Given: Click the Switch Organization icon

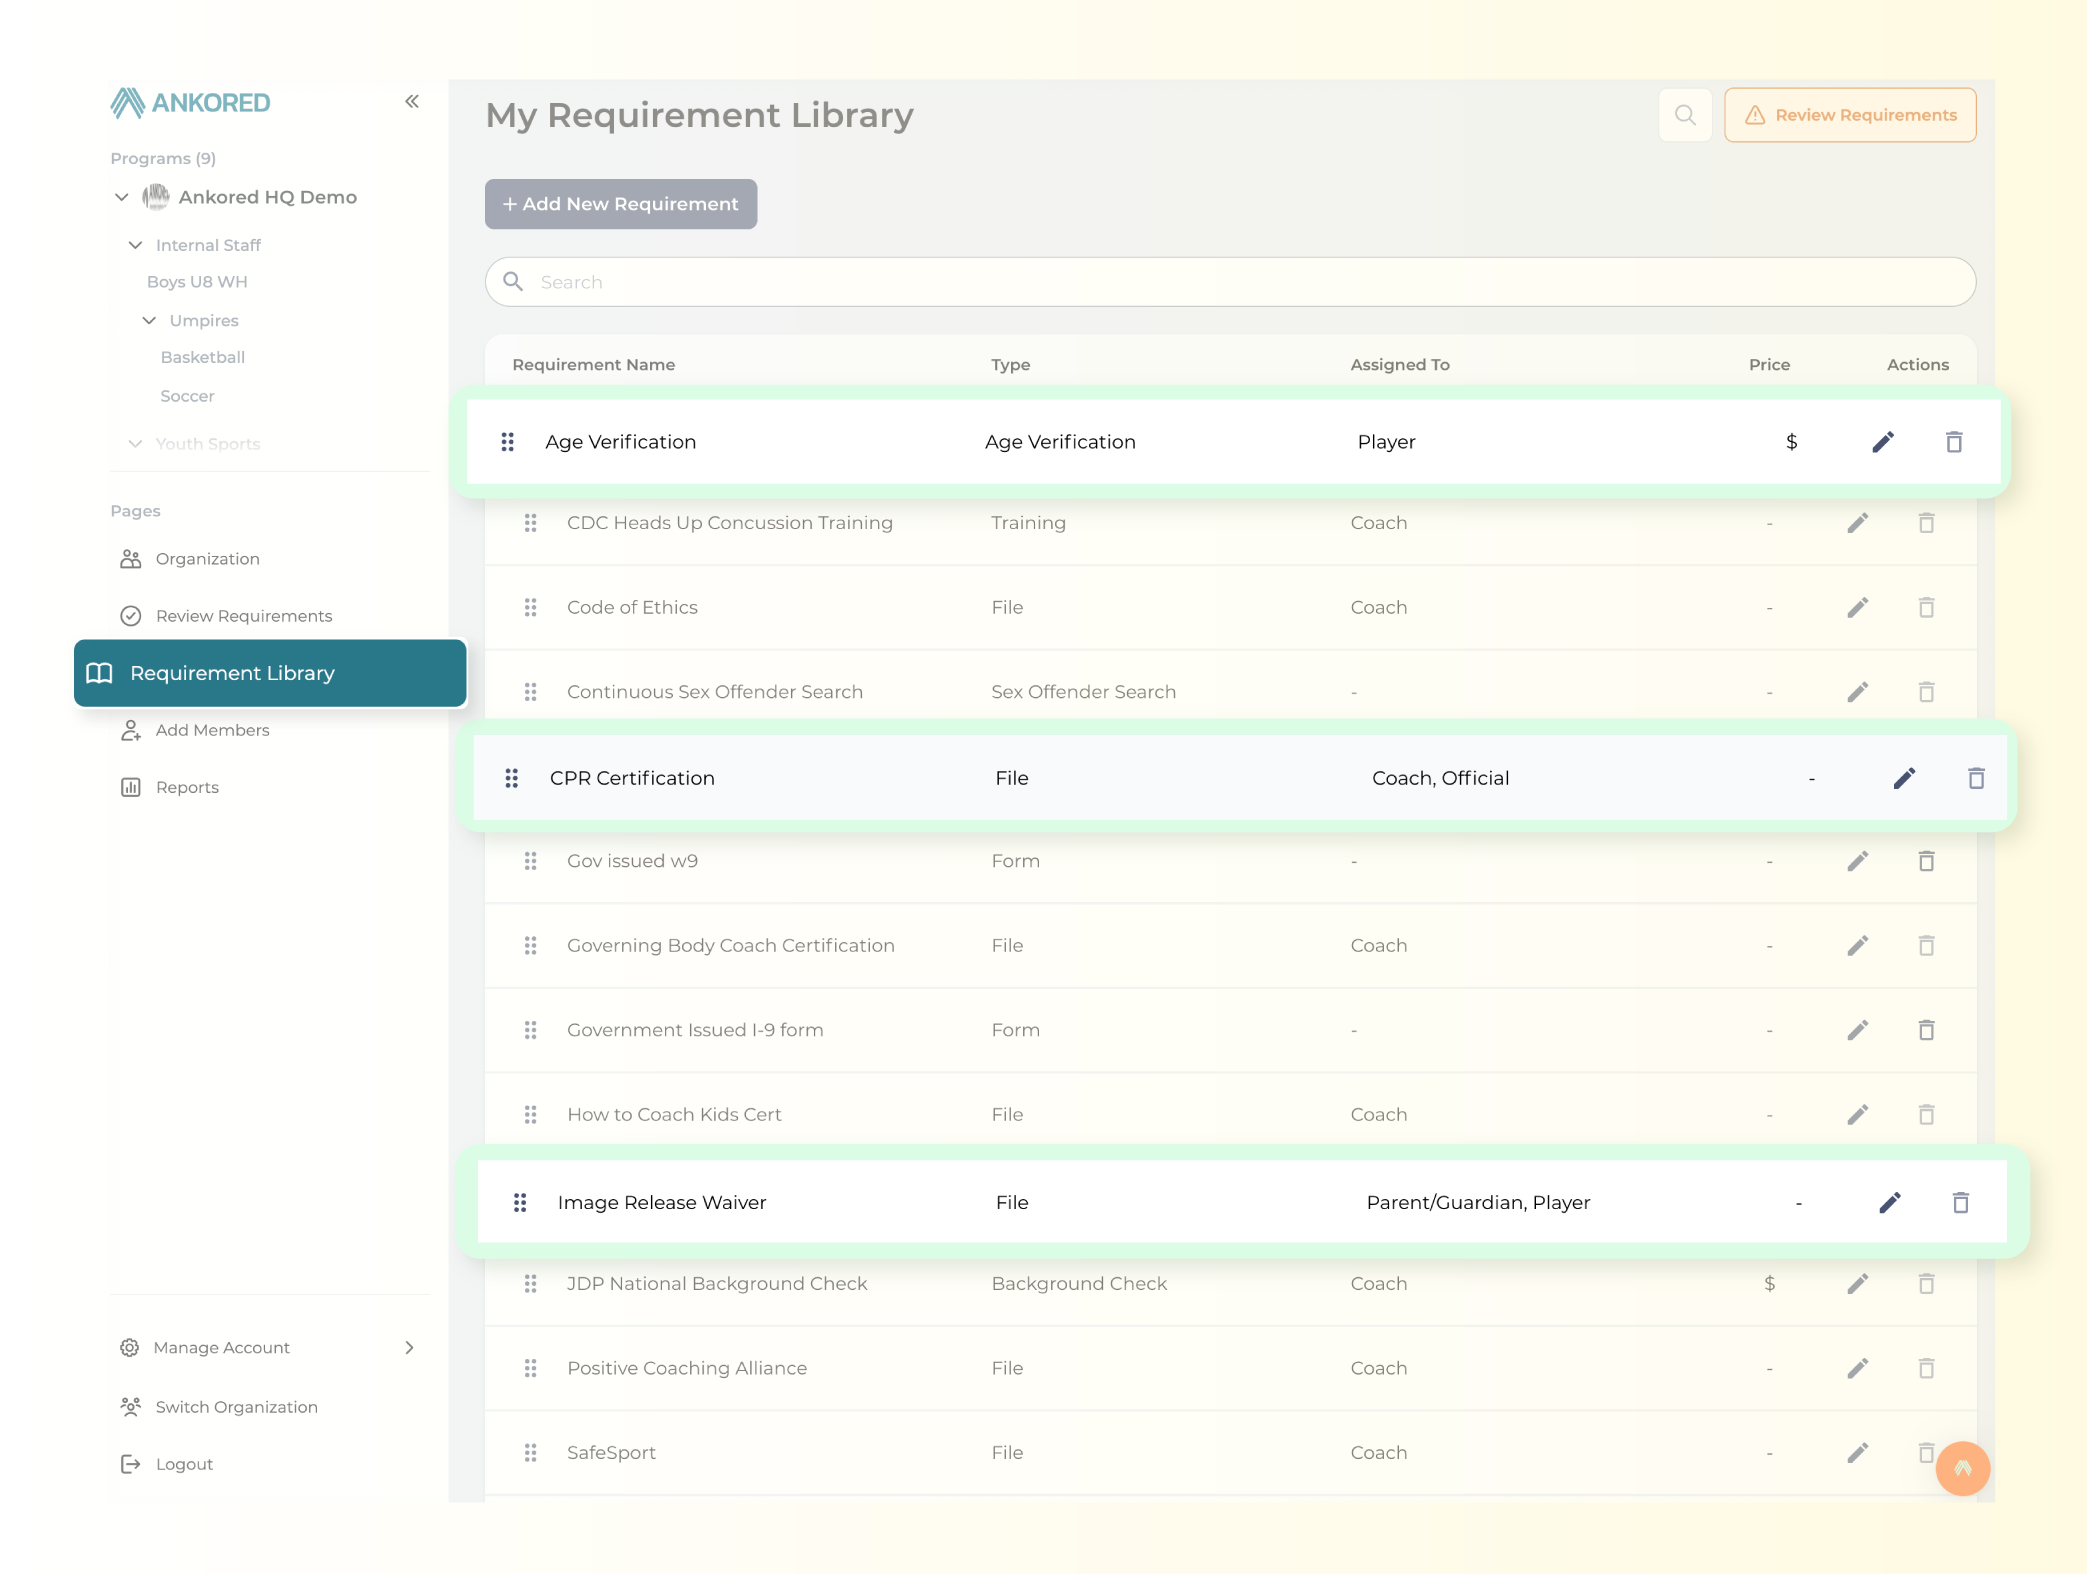Looking at the screenshot, I should pyautogui.click(x=131, y=1406).
